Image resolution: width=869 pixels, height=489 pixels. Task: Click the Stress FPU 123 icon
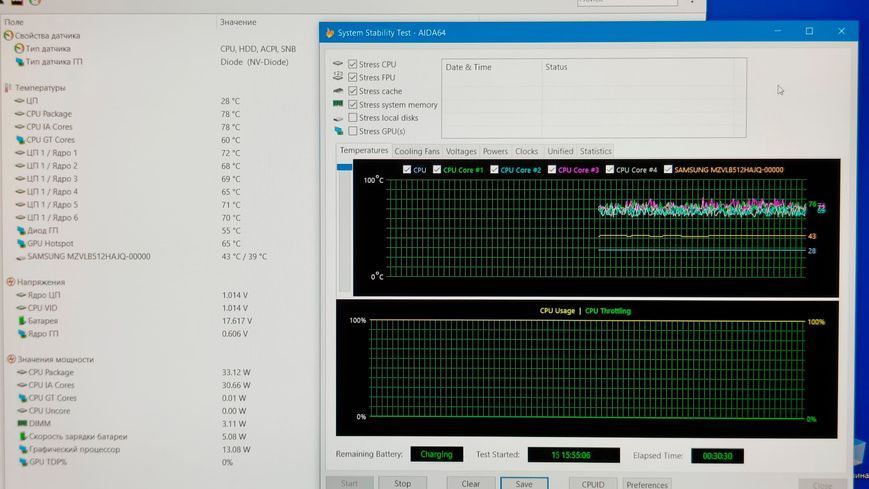point(338,77)
